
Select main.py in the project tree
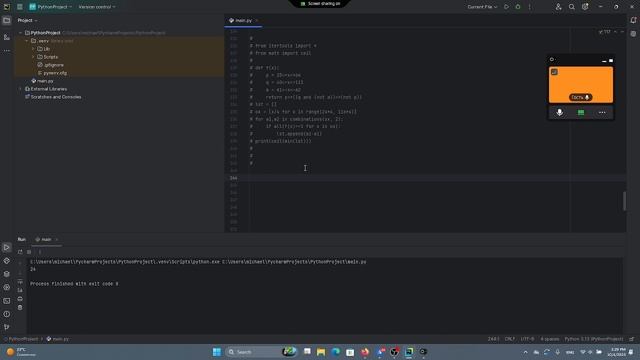[x=42, y=81]
